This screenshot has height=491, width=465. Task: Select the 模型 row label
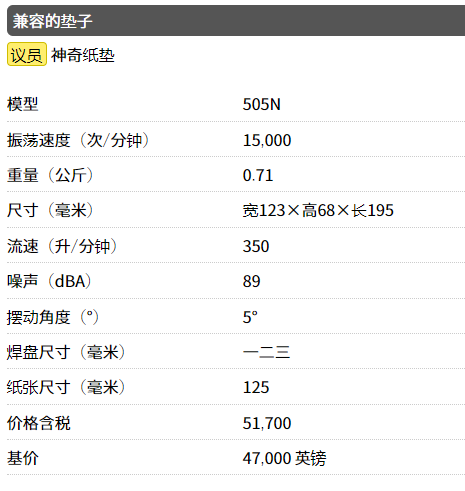pos(23,104)
